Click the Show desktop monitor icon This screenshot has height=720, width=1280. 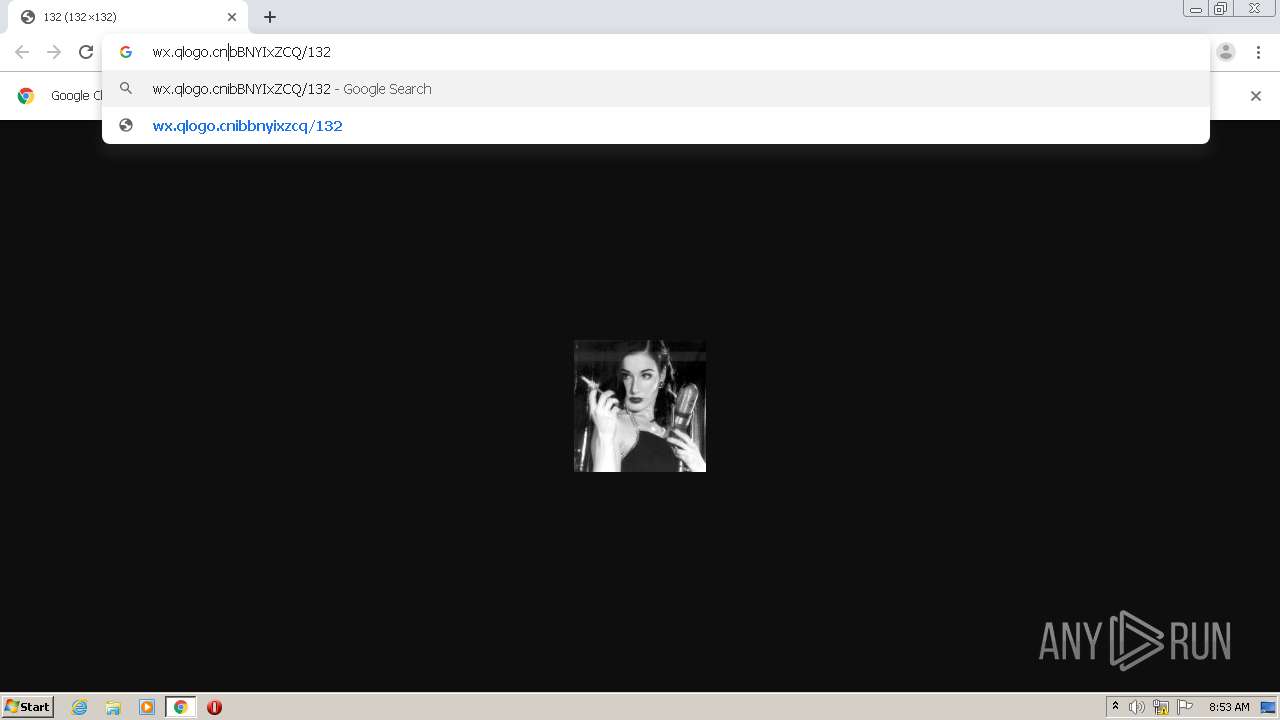(1269, 707)
